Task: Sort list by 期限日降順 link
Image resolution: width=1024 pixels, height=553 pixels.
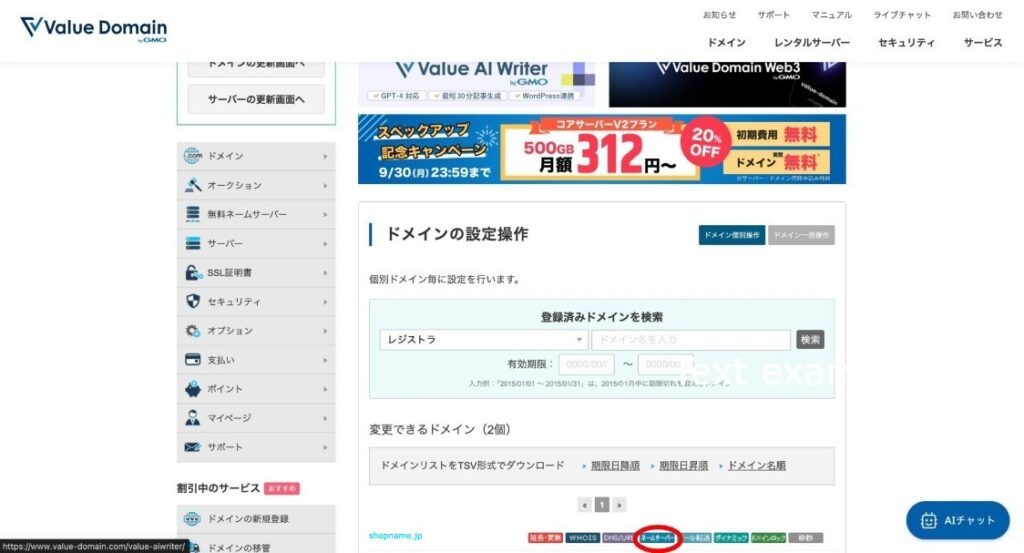Action: [x=615, y=466]
